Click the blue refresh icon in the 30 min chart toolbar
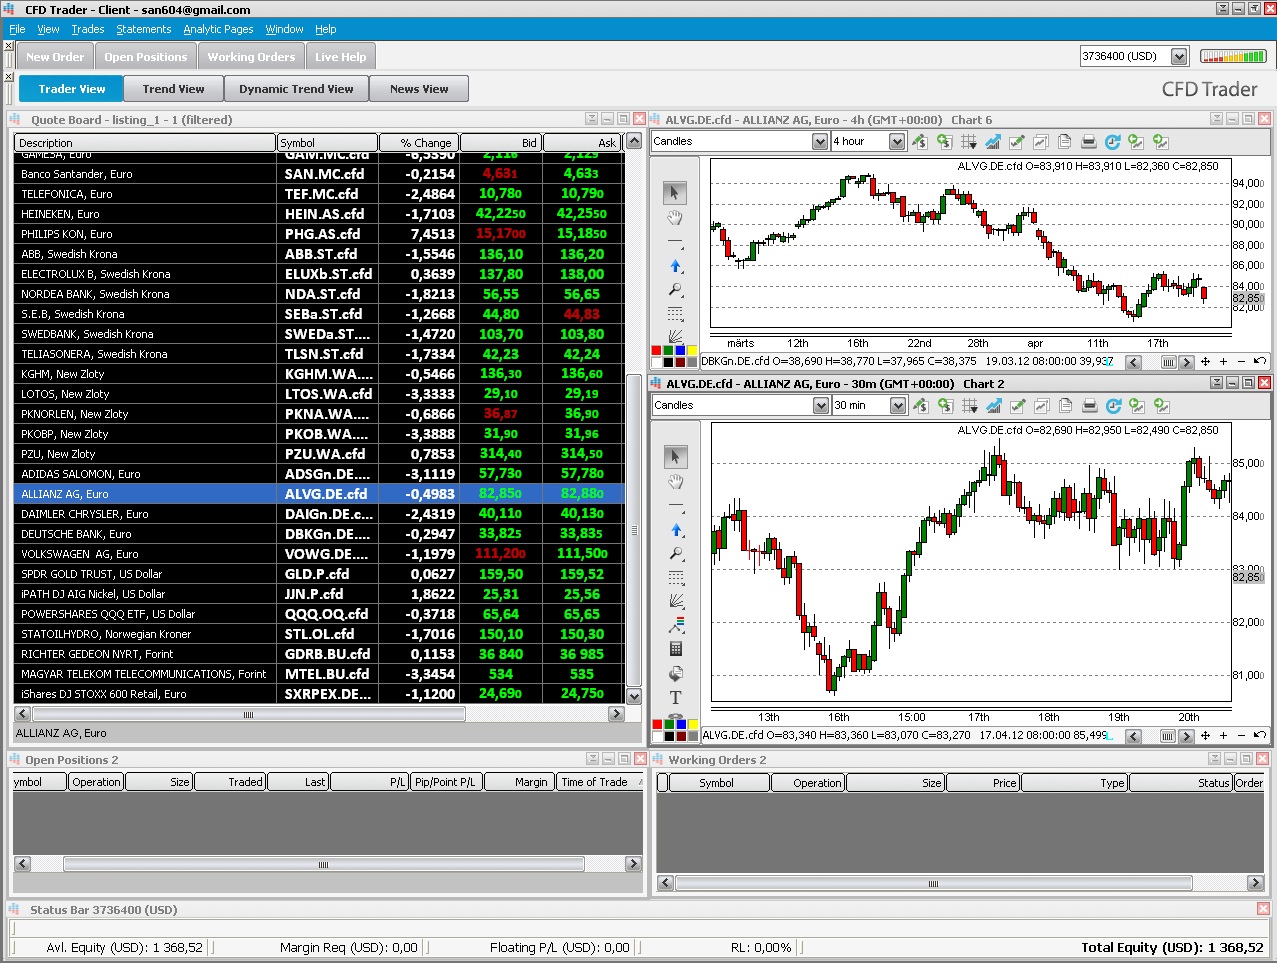 pyautogui.click(x=1113, y=406)
